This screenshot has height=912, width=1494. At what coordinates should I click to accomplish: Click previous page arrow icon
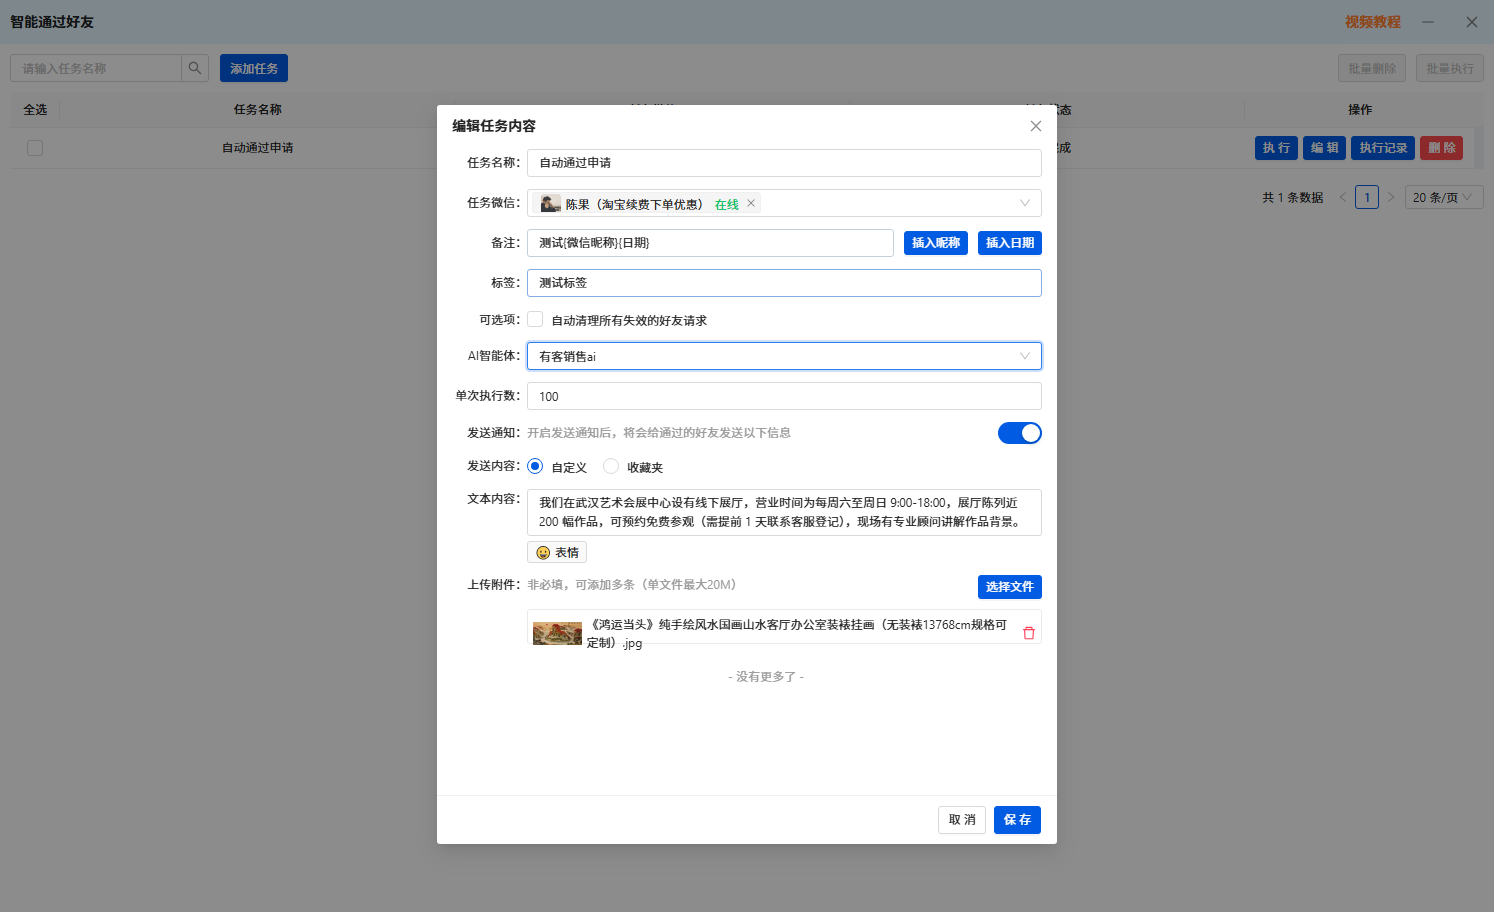coord(1342,197)
